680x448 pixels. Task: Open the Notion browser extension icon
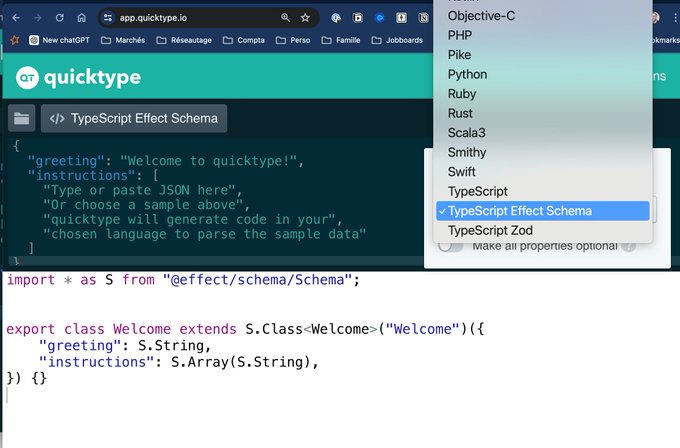pyautogui.click(x=423, y=18)
